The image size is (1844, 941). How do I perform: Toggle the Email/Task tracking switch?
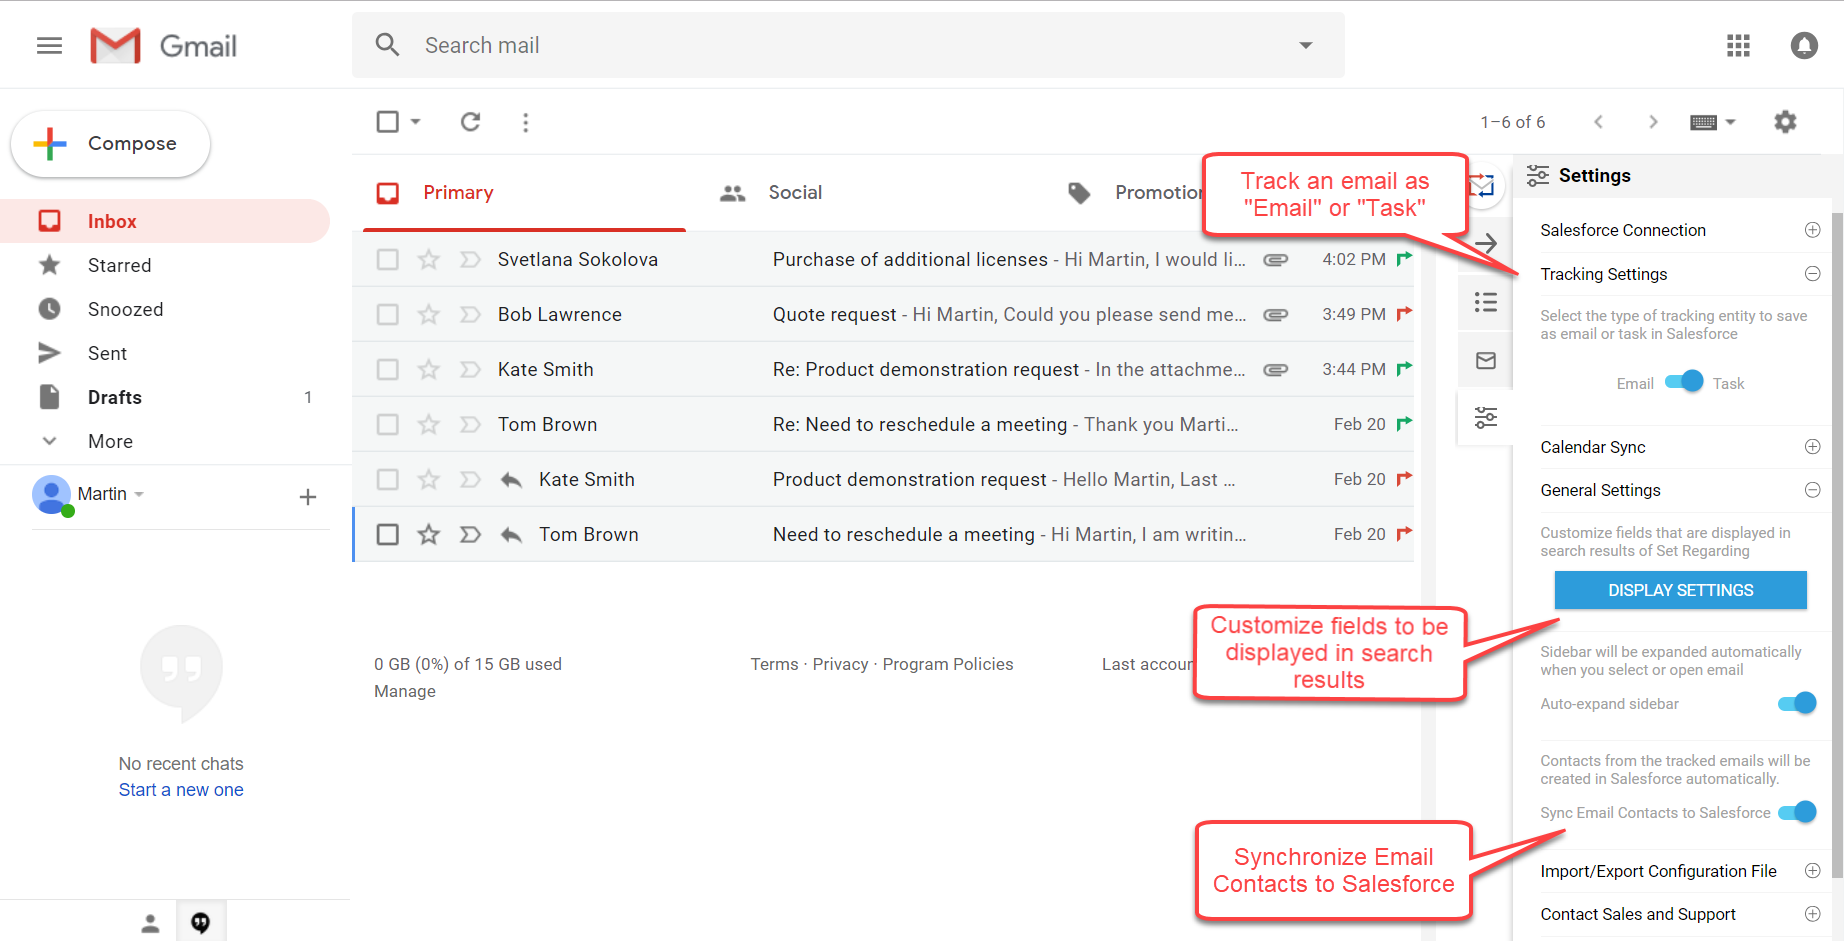pyautogui.click(x=1684, y=382)
